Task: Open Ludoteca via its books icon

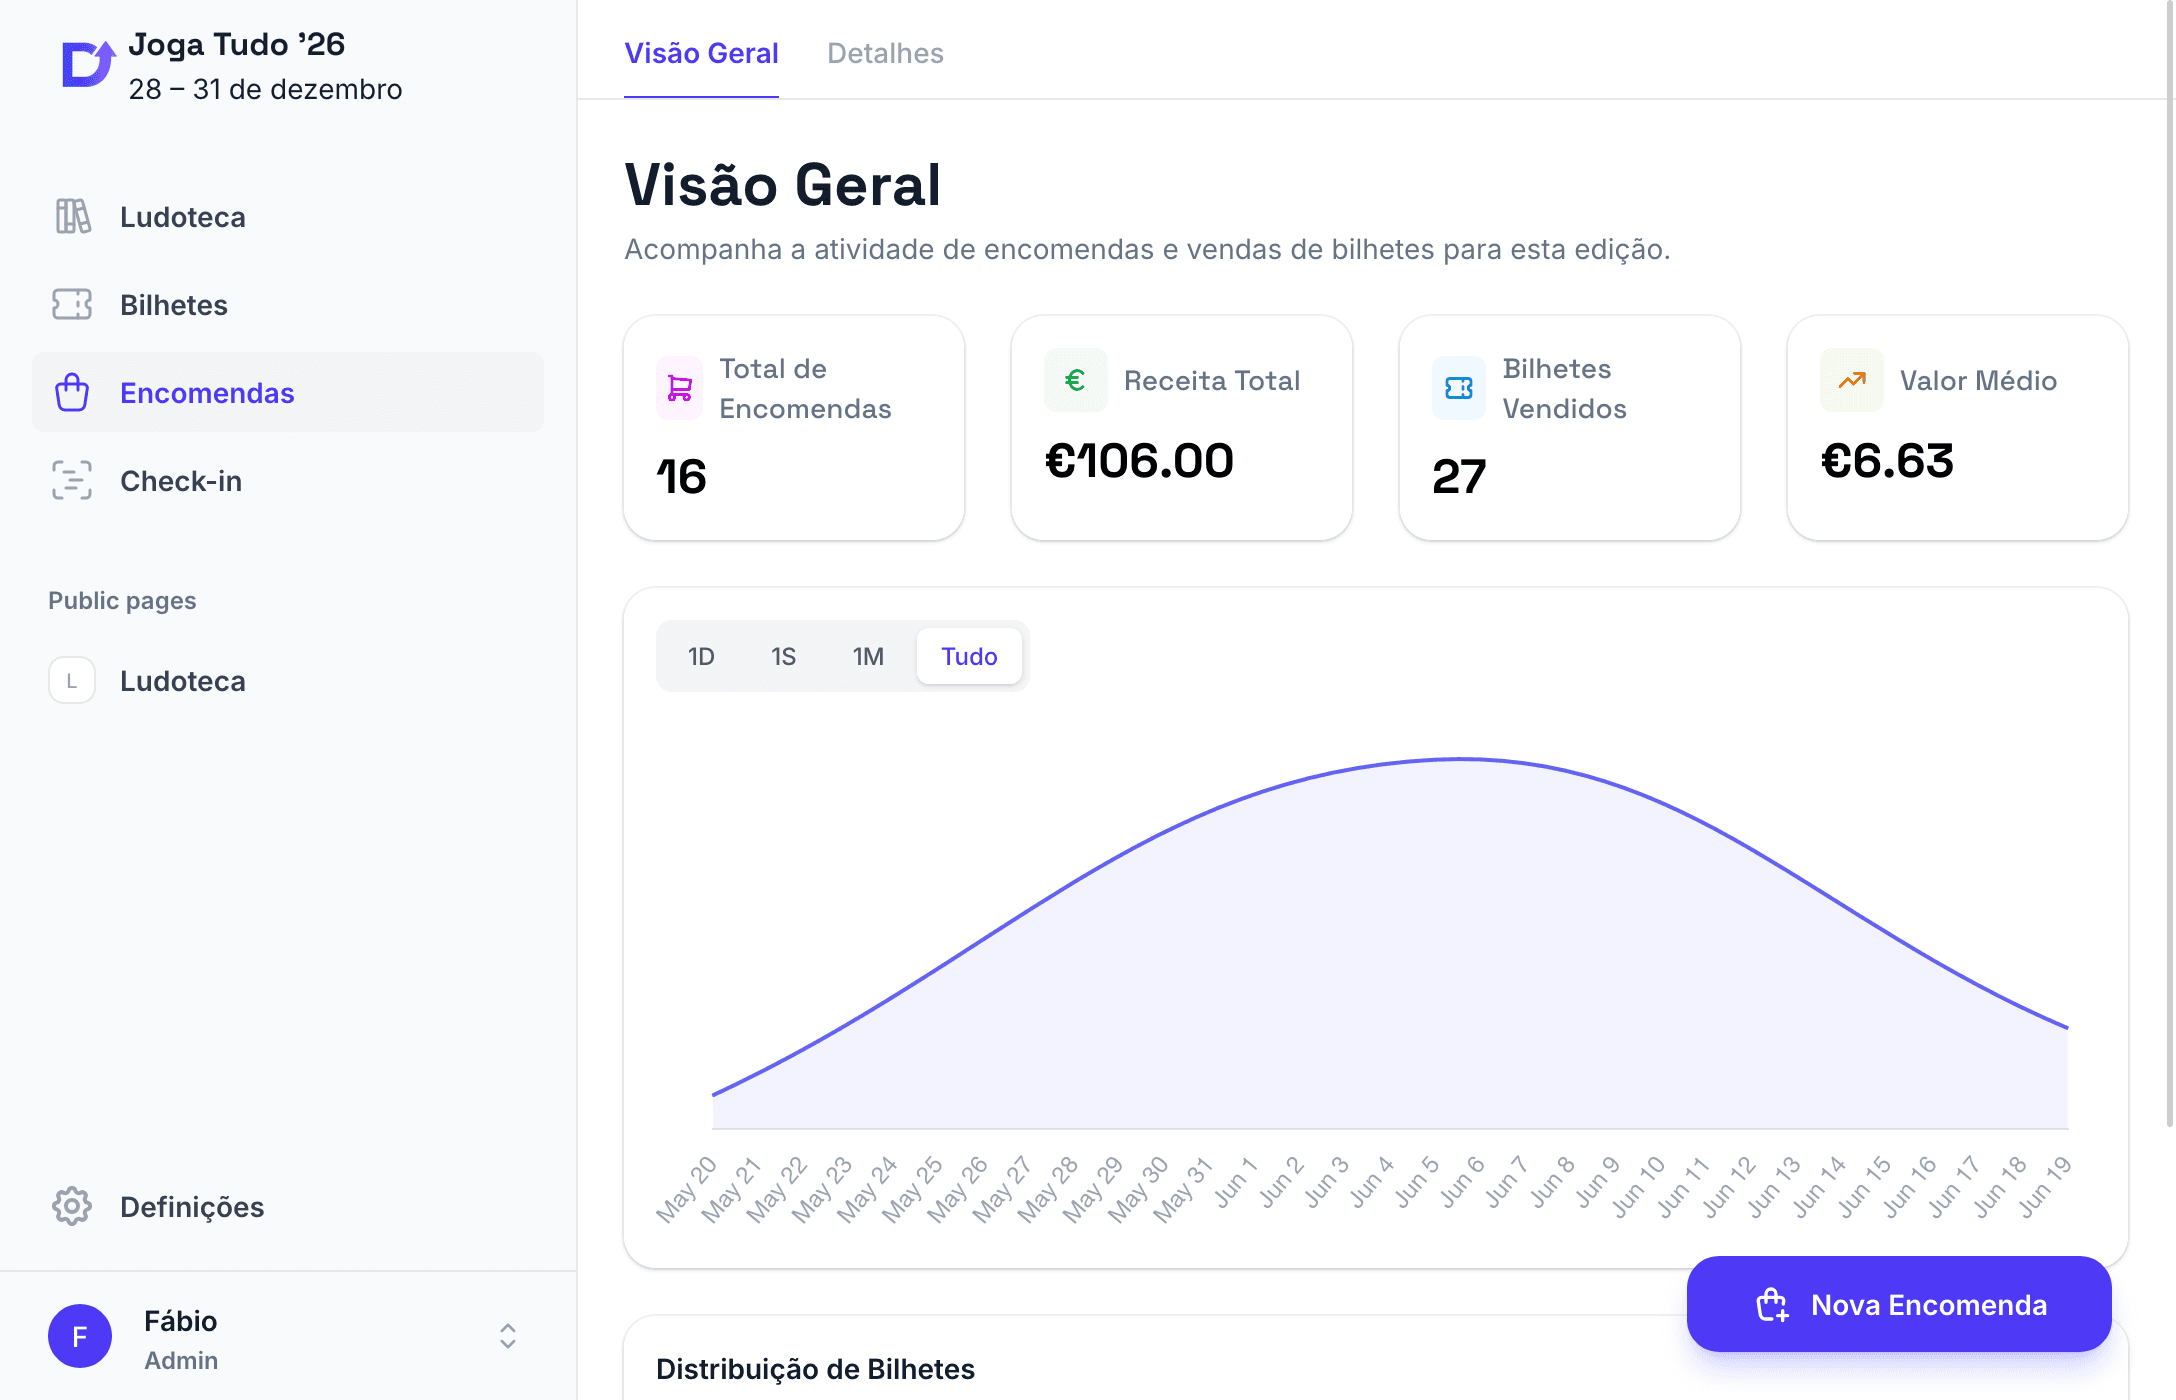Action: click(x=73, y=216)
